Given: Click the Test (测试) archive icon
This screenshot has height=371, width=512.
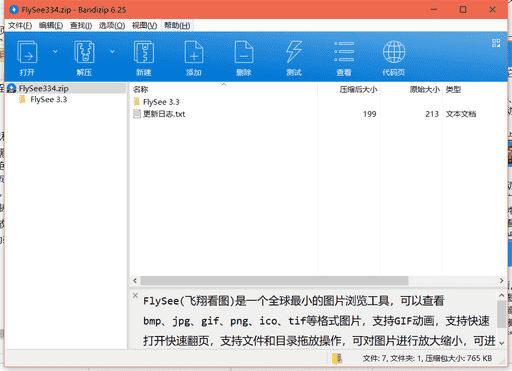Looking at the screenshot, I should tap(294, 52).
